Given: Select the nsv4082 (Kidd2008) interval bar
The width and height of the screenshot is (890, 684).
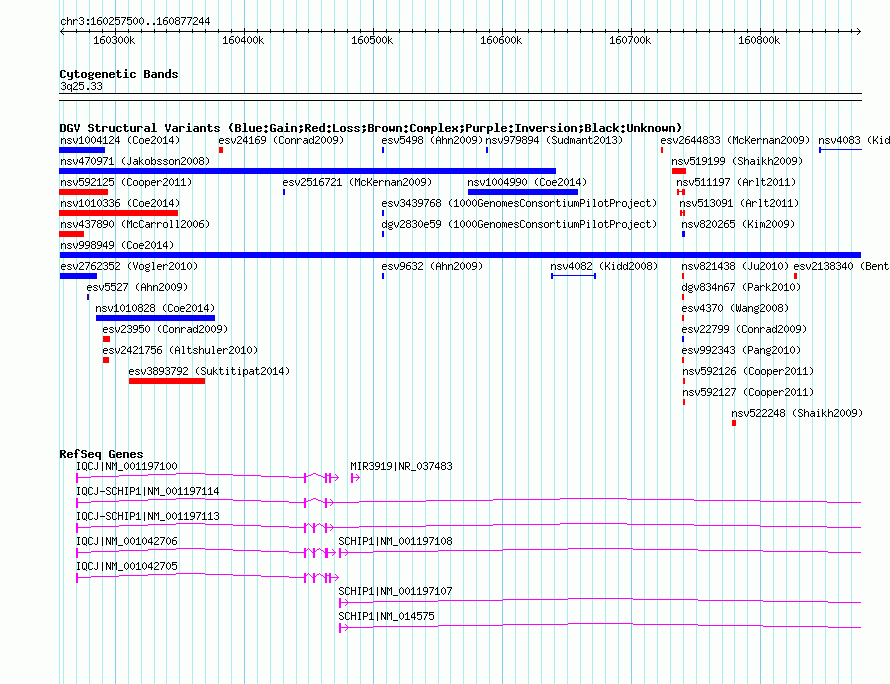Looking at the screenshot, I should click(x=573, y=276).
